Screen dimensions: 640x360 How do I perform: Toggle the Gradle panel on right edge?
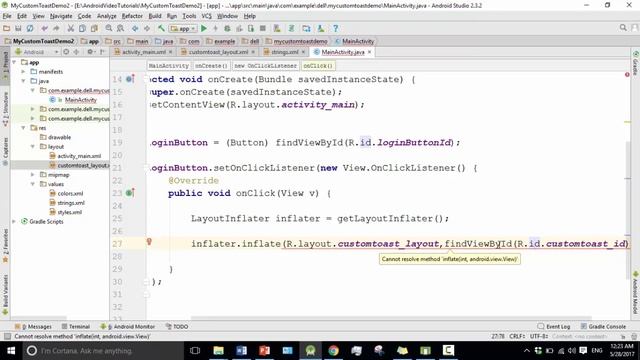click(635, 64)
